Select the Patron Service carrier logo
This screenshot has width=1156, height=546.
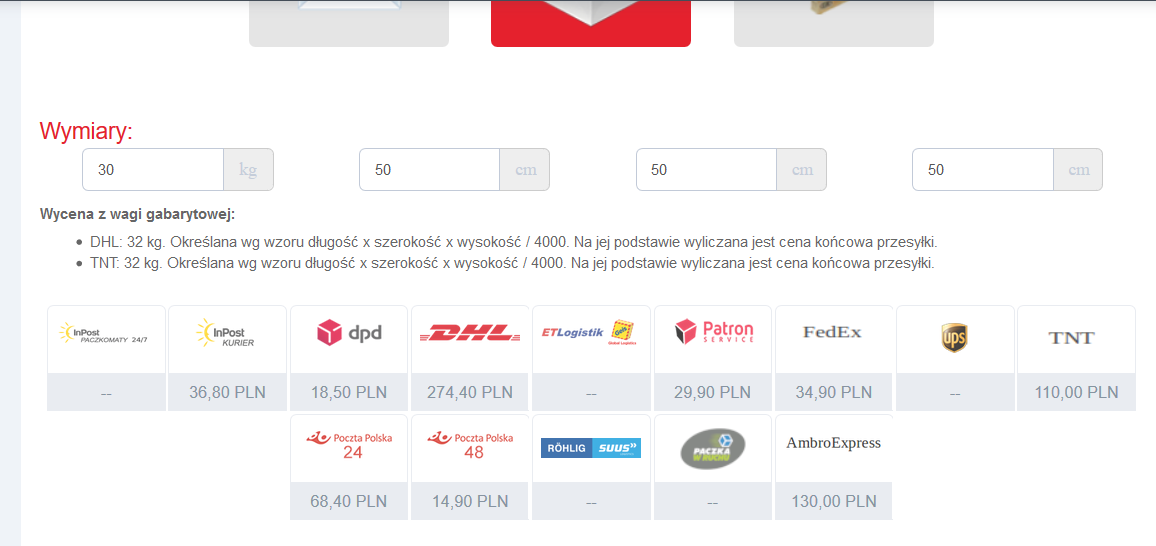[714, 332]
